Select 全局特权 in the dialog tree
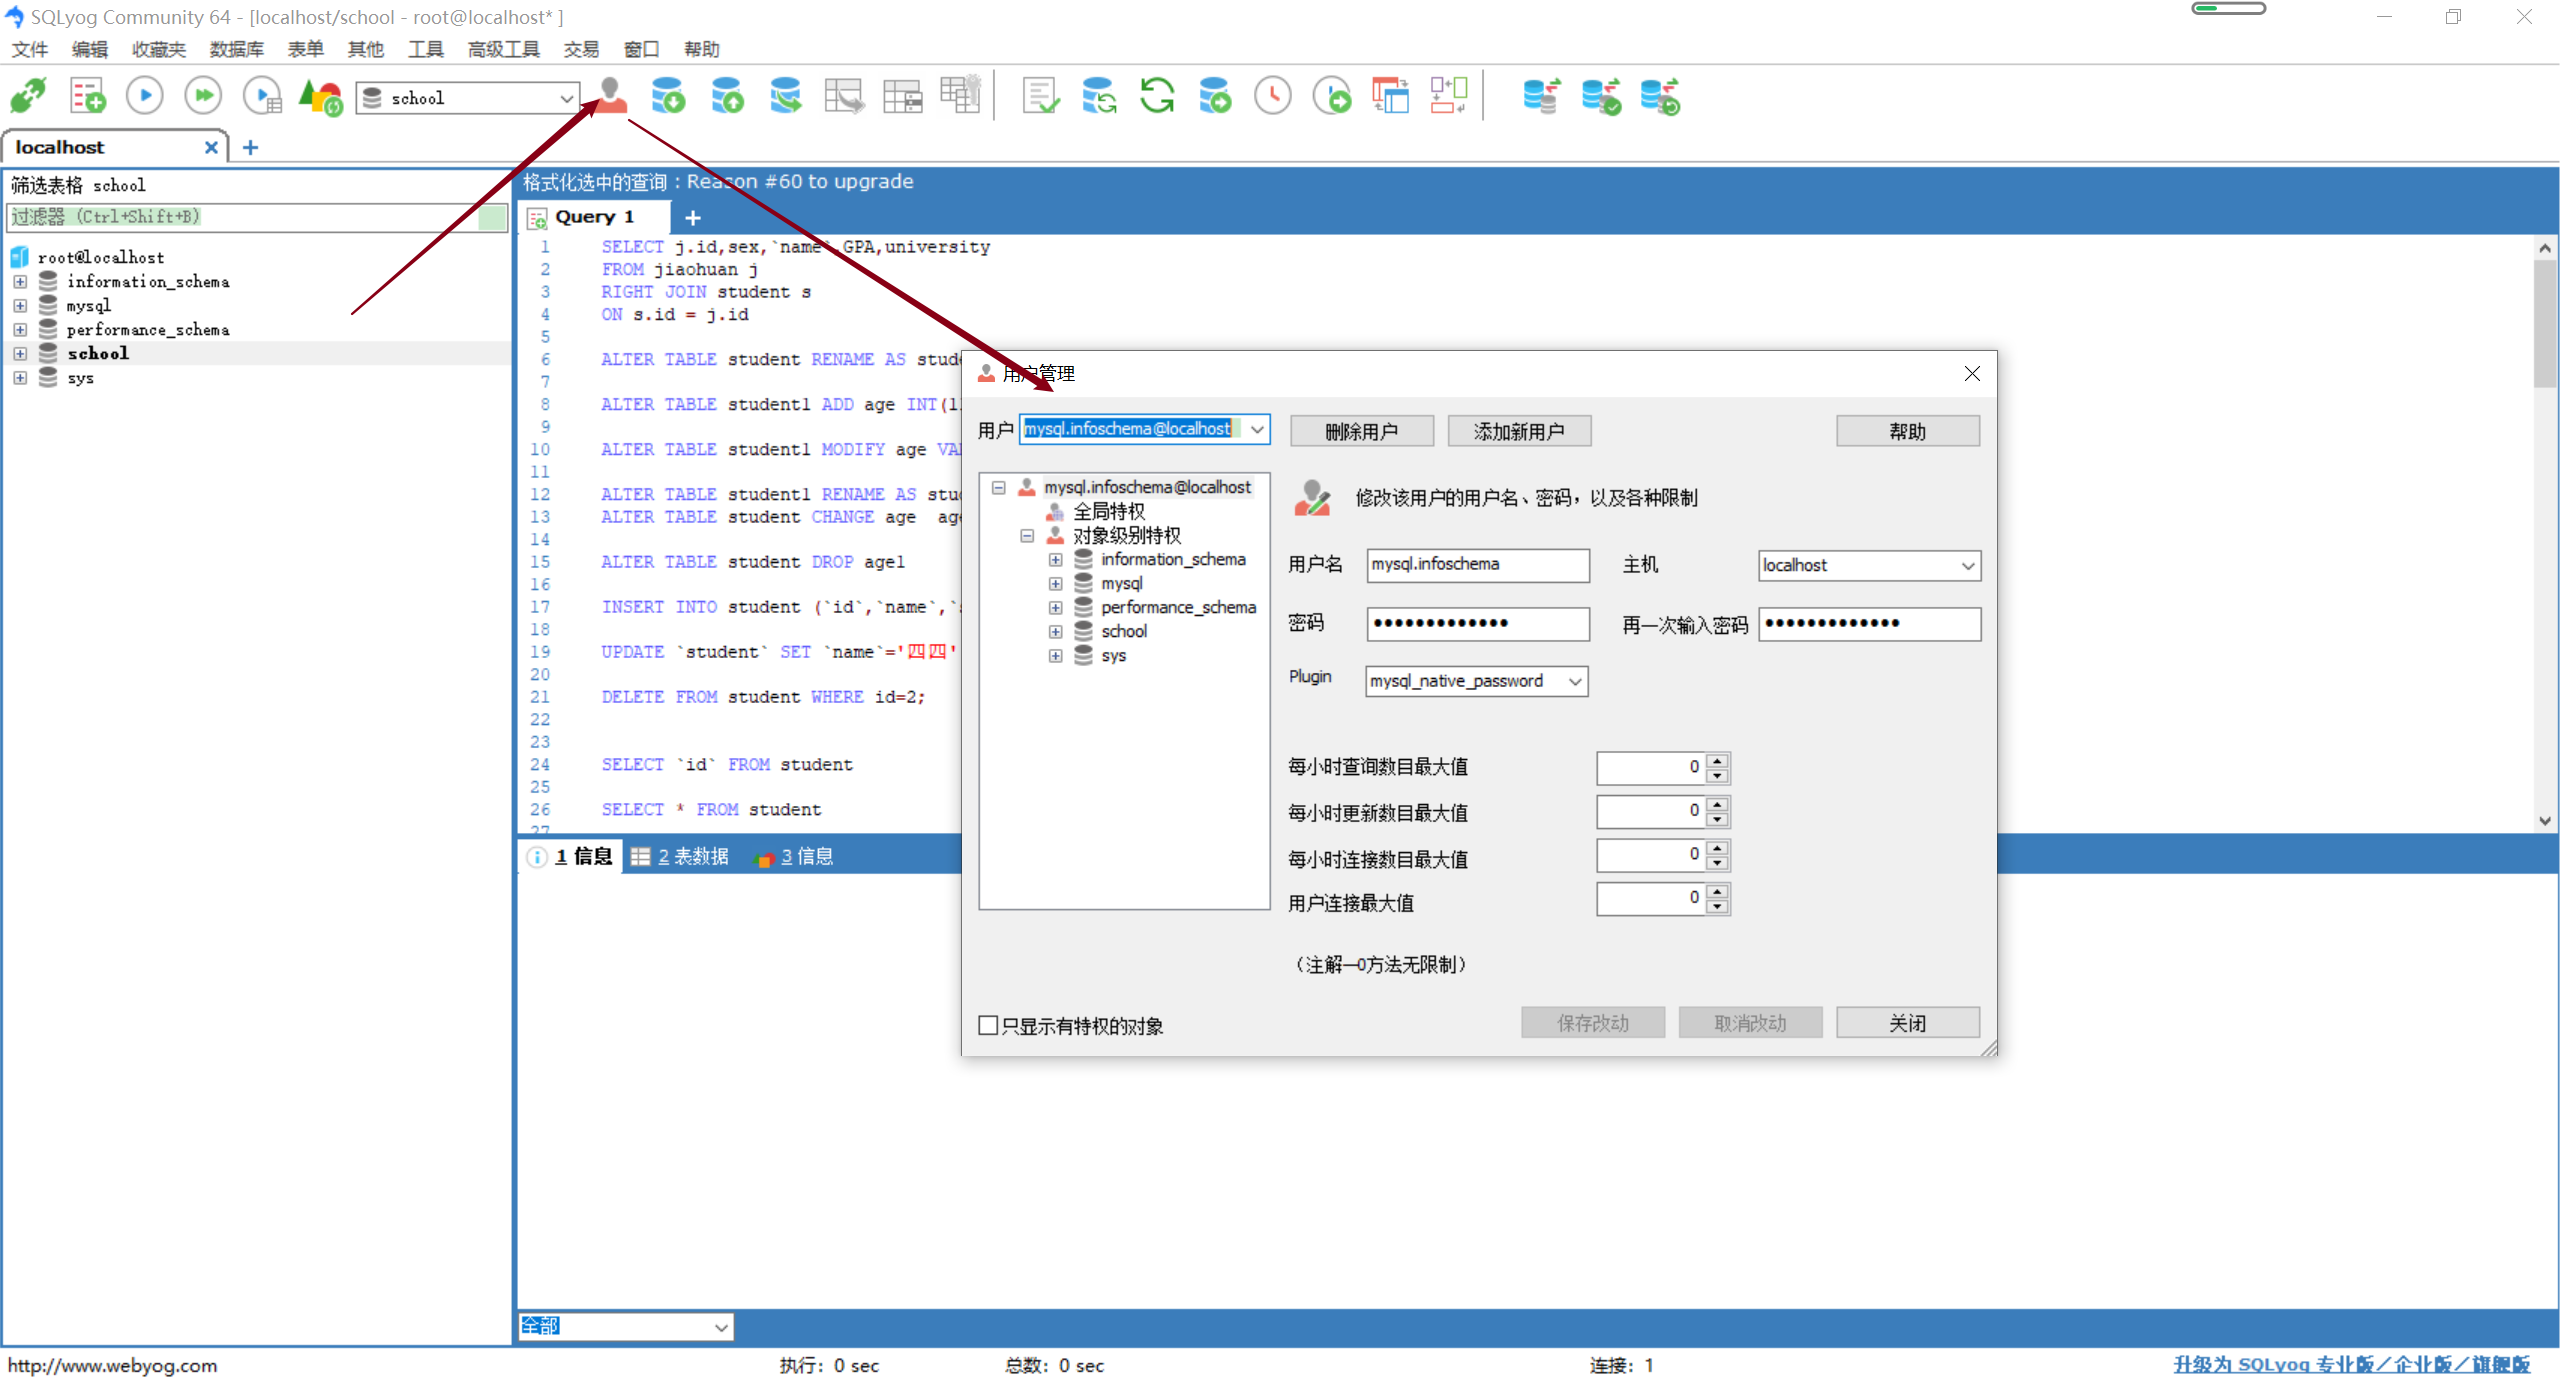Viewport: 2560px width, 1380px height. [x=1108, y=512]
